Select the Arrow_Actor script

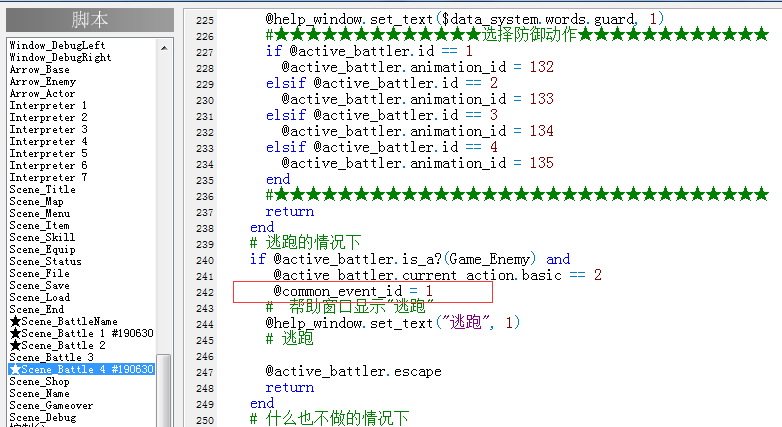coord(42,93)
